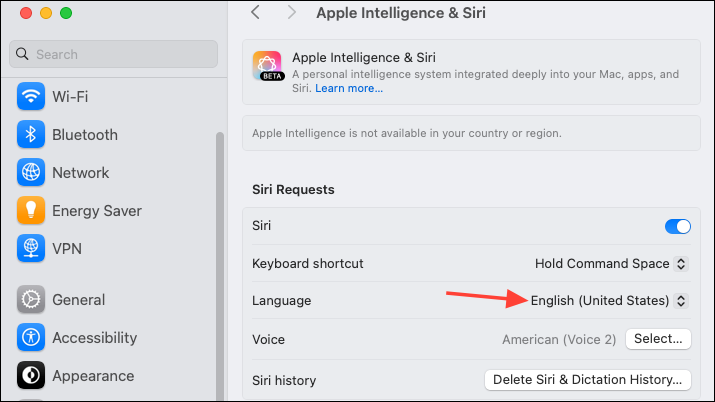
Task: Click the region unavailable notice text
Action: pos(407,133)
